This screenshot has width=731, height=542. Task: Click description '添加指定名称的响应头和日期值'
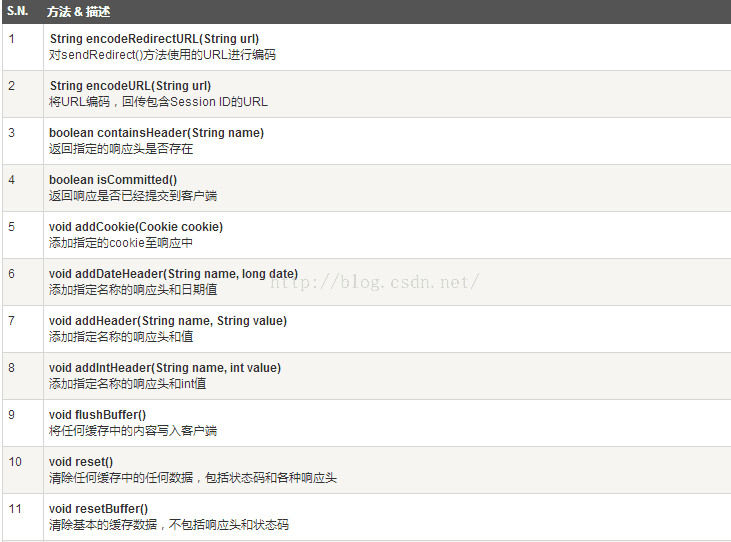133,290
